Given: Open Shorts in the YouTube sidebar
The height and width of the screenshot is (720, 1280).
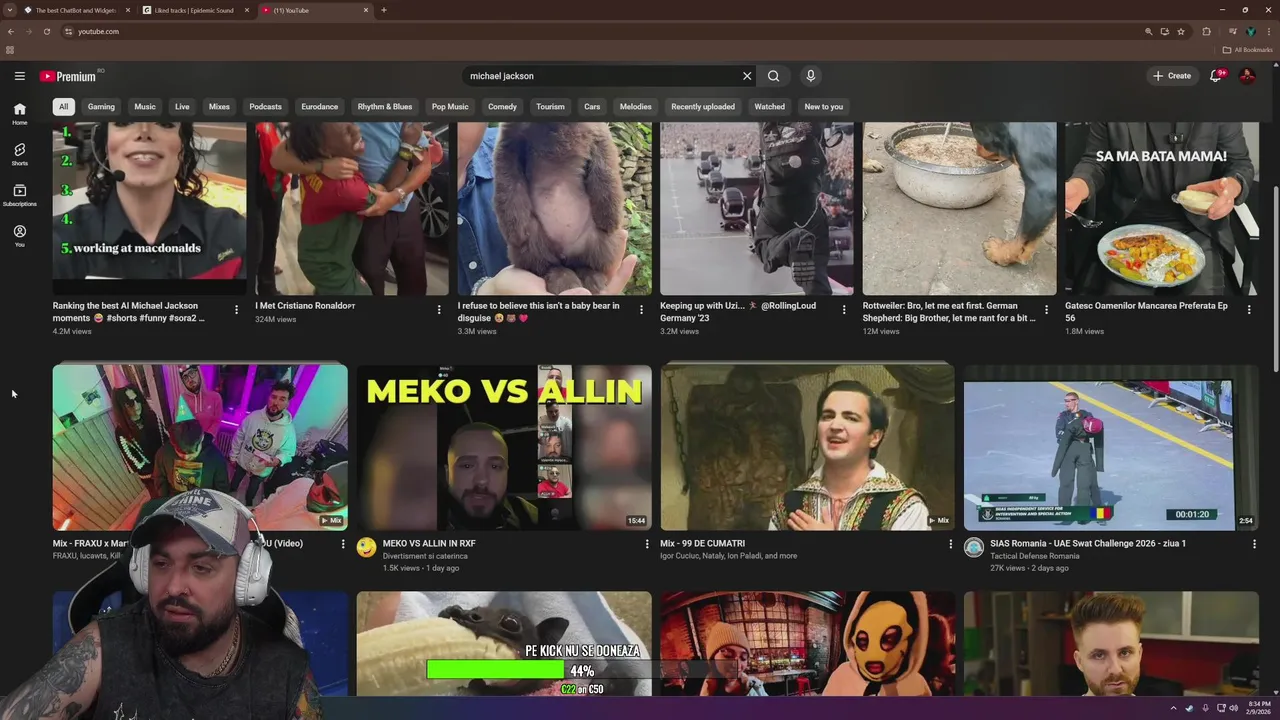Looking at the screenshot, I should [19, 154].
